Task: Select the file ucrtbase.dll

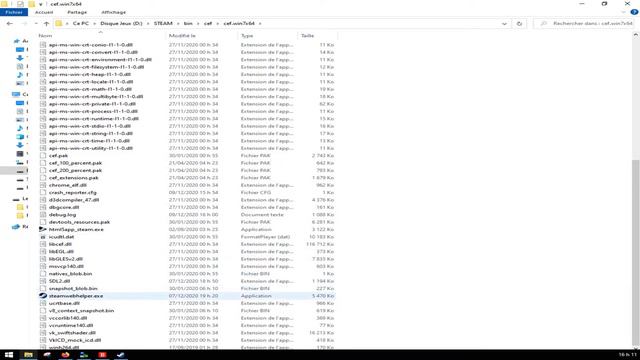Action: 64,303
